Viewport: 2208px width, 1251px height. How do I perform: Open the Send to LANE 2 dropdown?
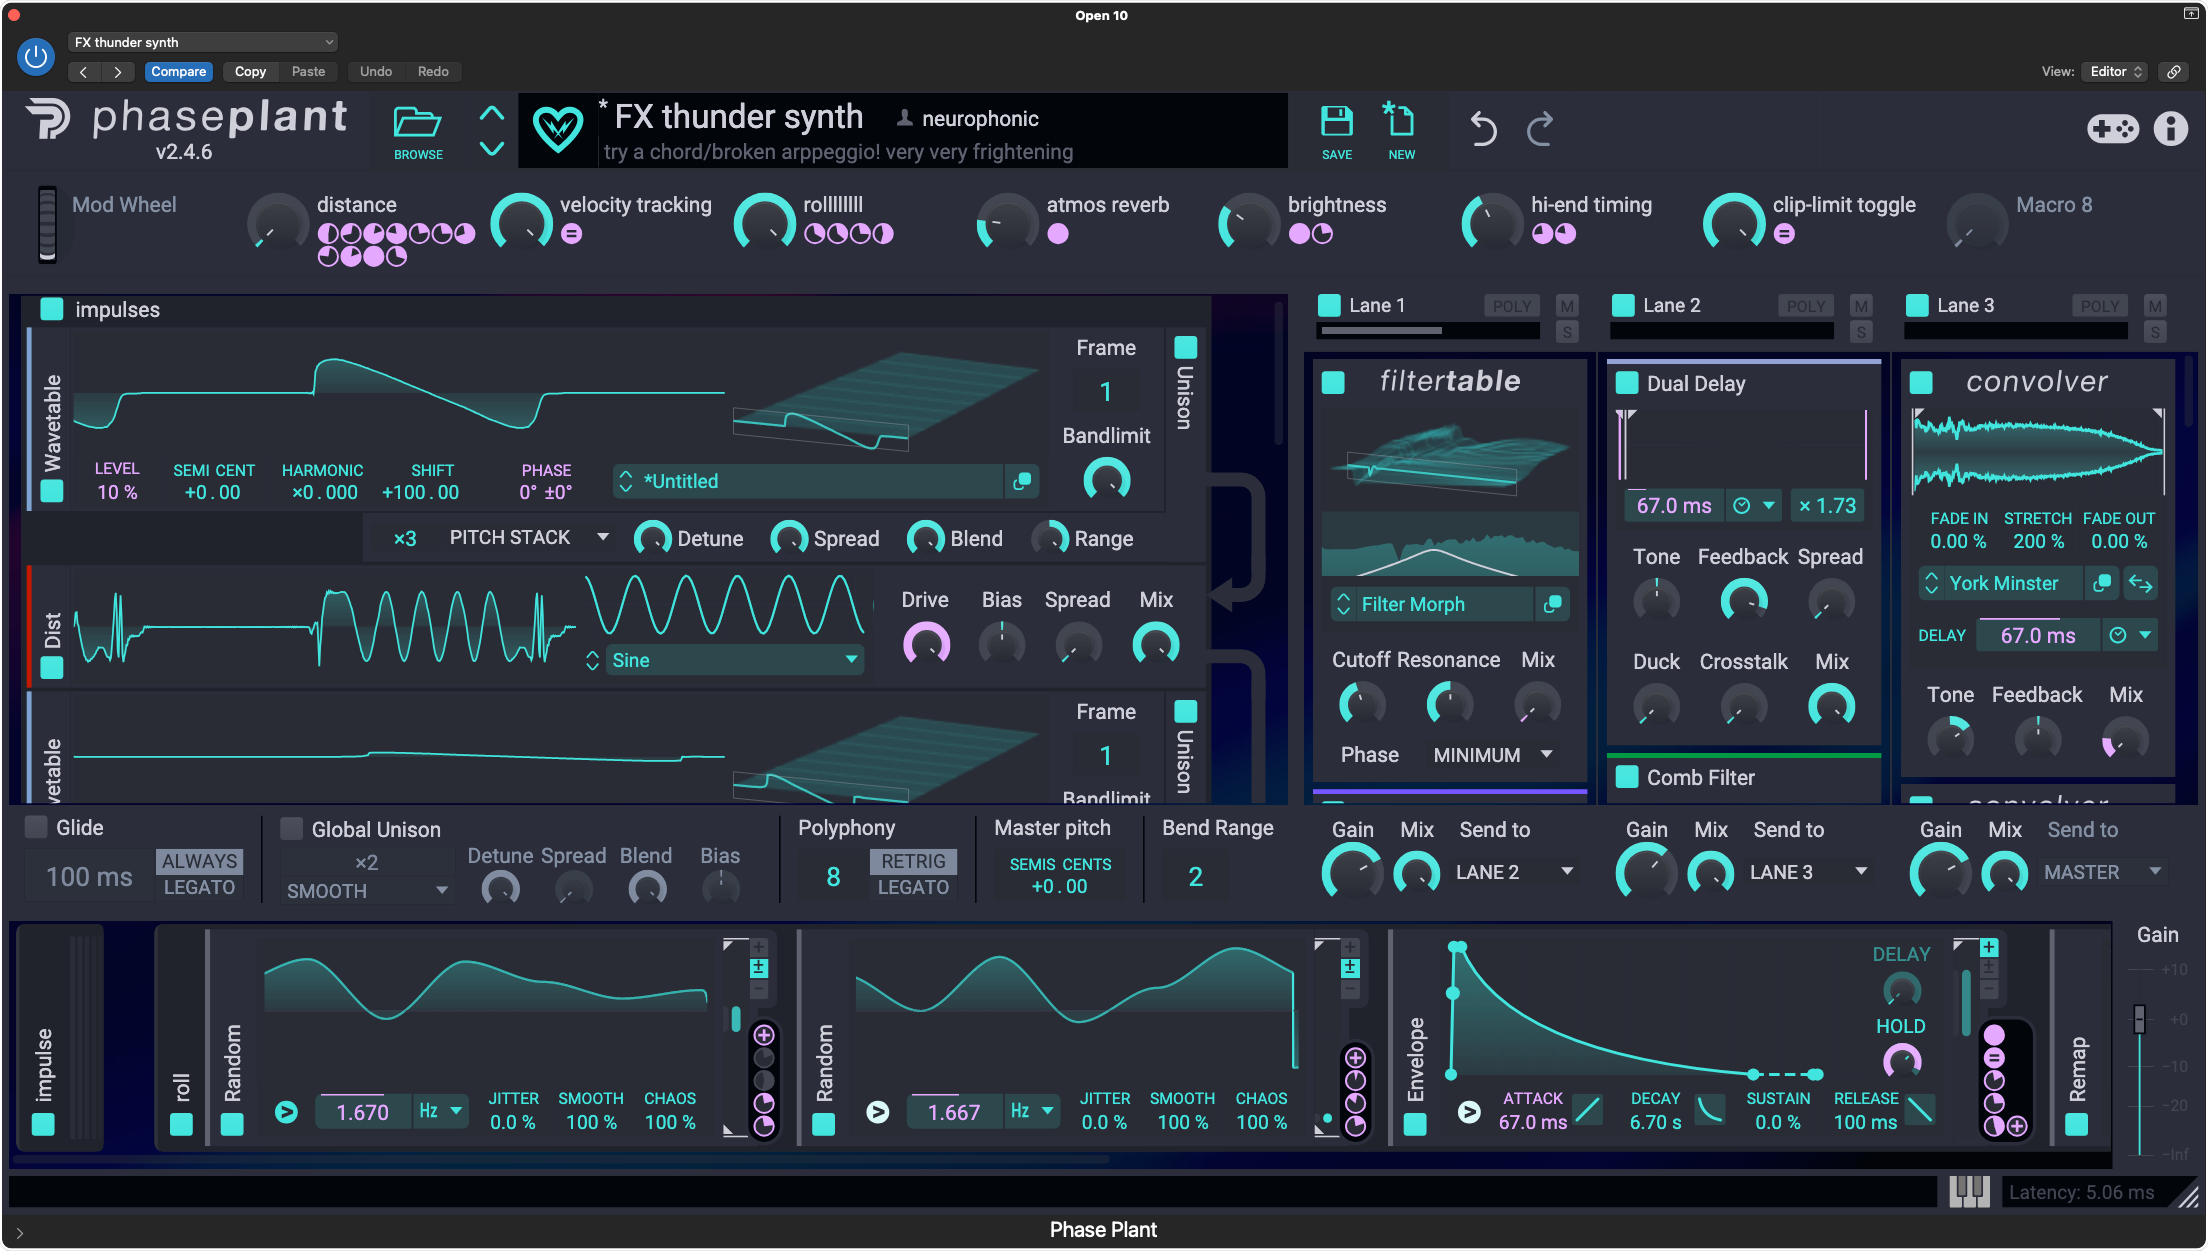point(1515,872)
